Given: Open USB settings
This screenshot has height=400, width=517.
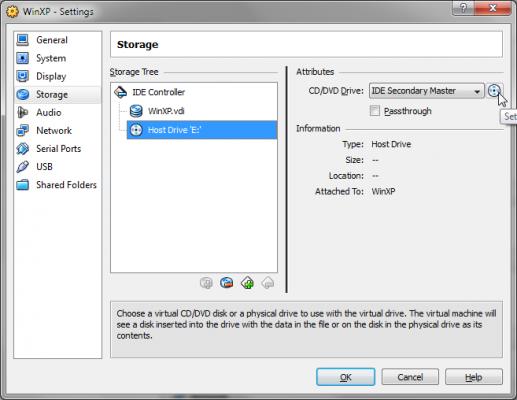Looking at the screenshot, I should tap(57, 167).
